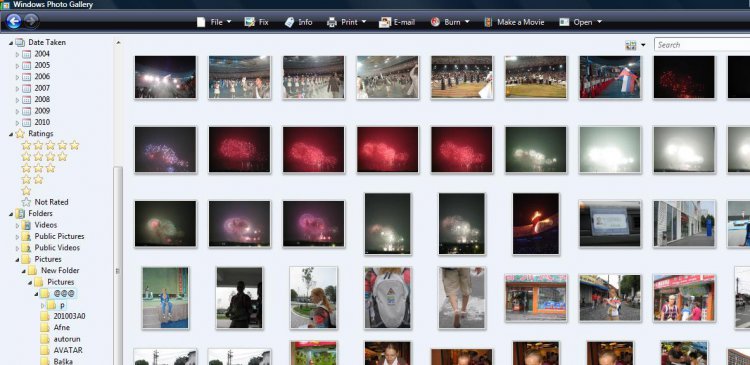Screen dimensions: 750x365
Task: Select the woman sitting on stage thumbnail
Action: [x=165, y=298]
